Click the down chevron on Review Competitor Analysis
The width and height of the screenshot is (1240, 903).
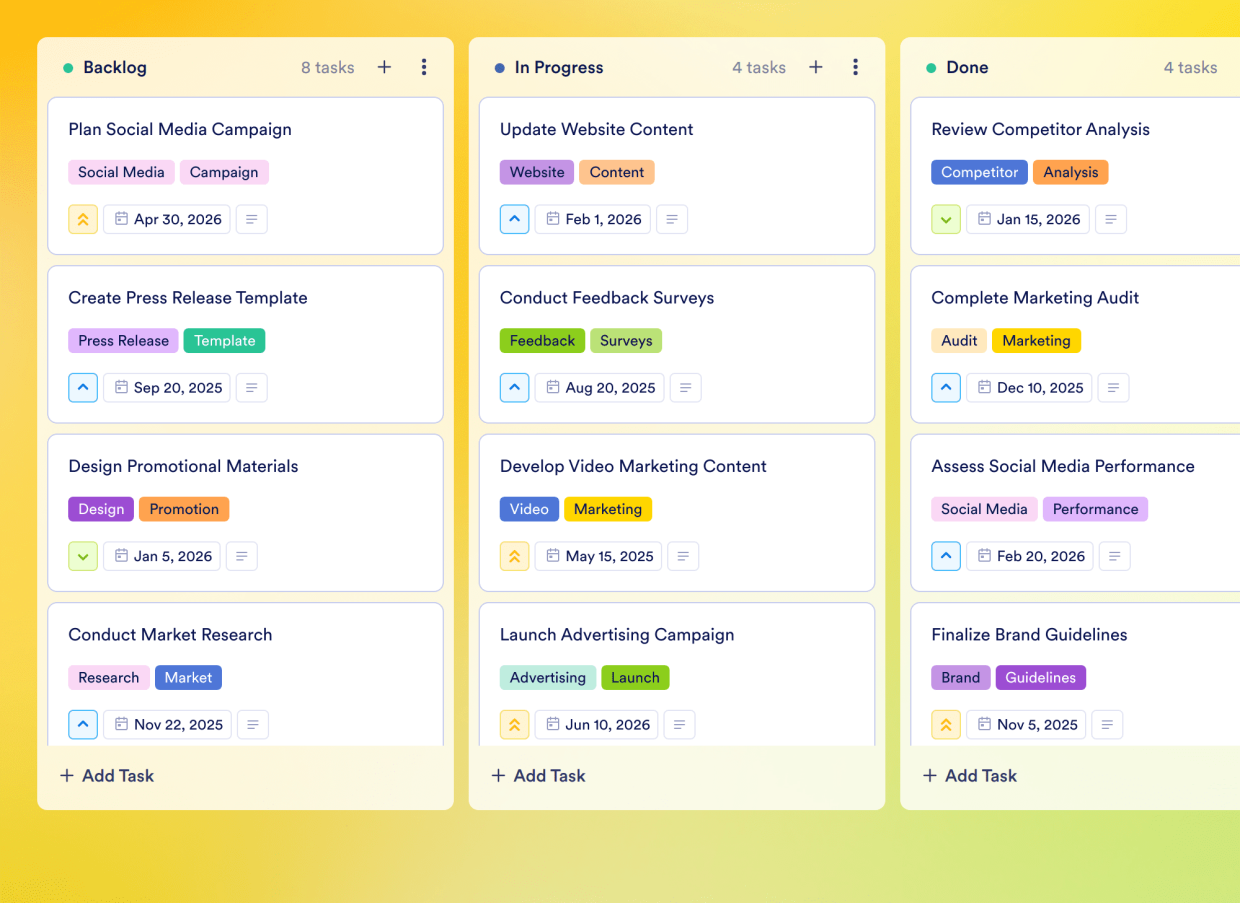click(945, 219)
